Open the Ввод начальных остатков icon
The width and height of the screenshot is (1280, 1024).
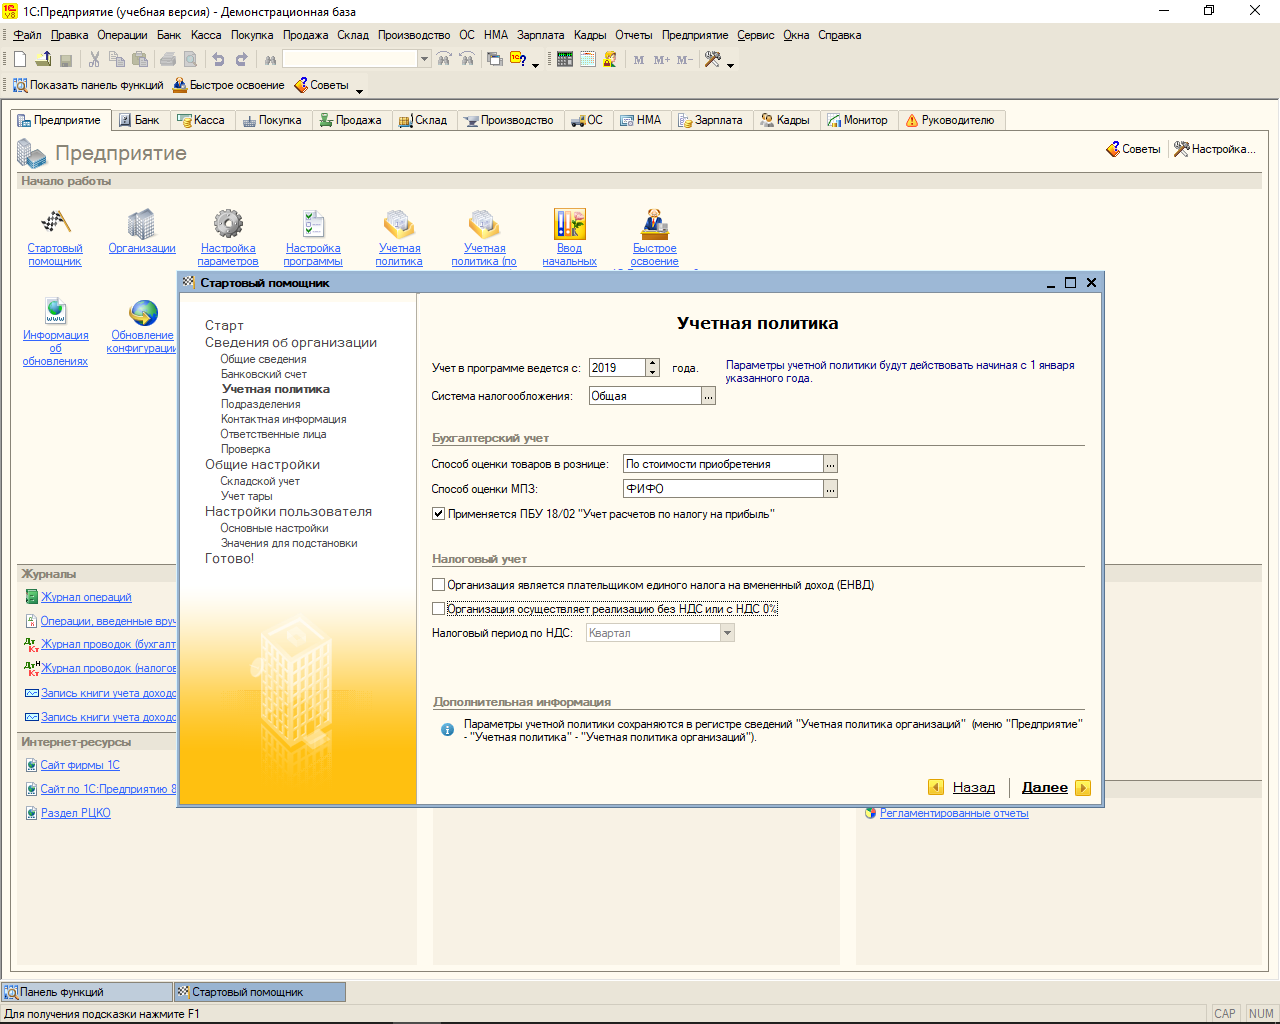point(569,223)
